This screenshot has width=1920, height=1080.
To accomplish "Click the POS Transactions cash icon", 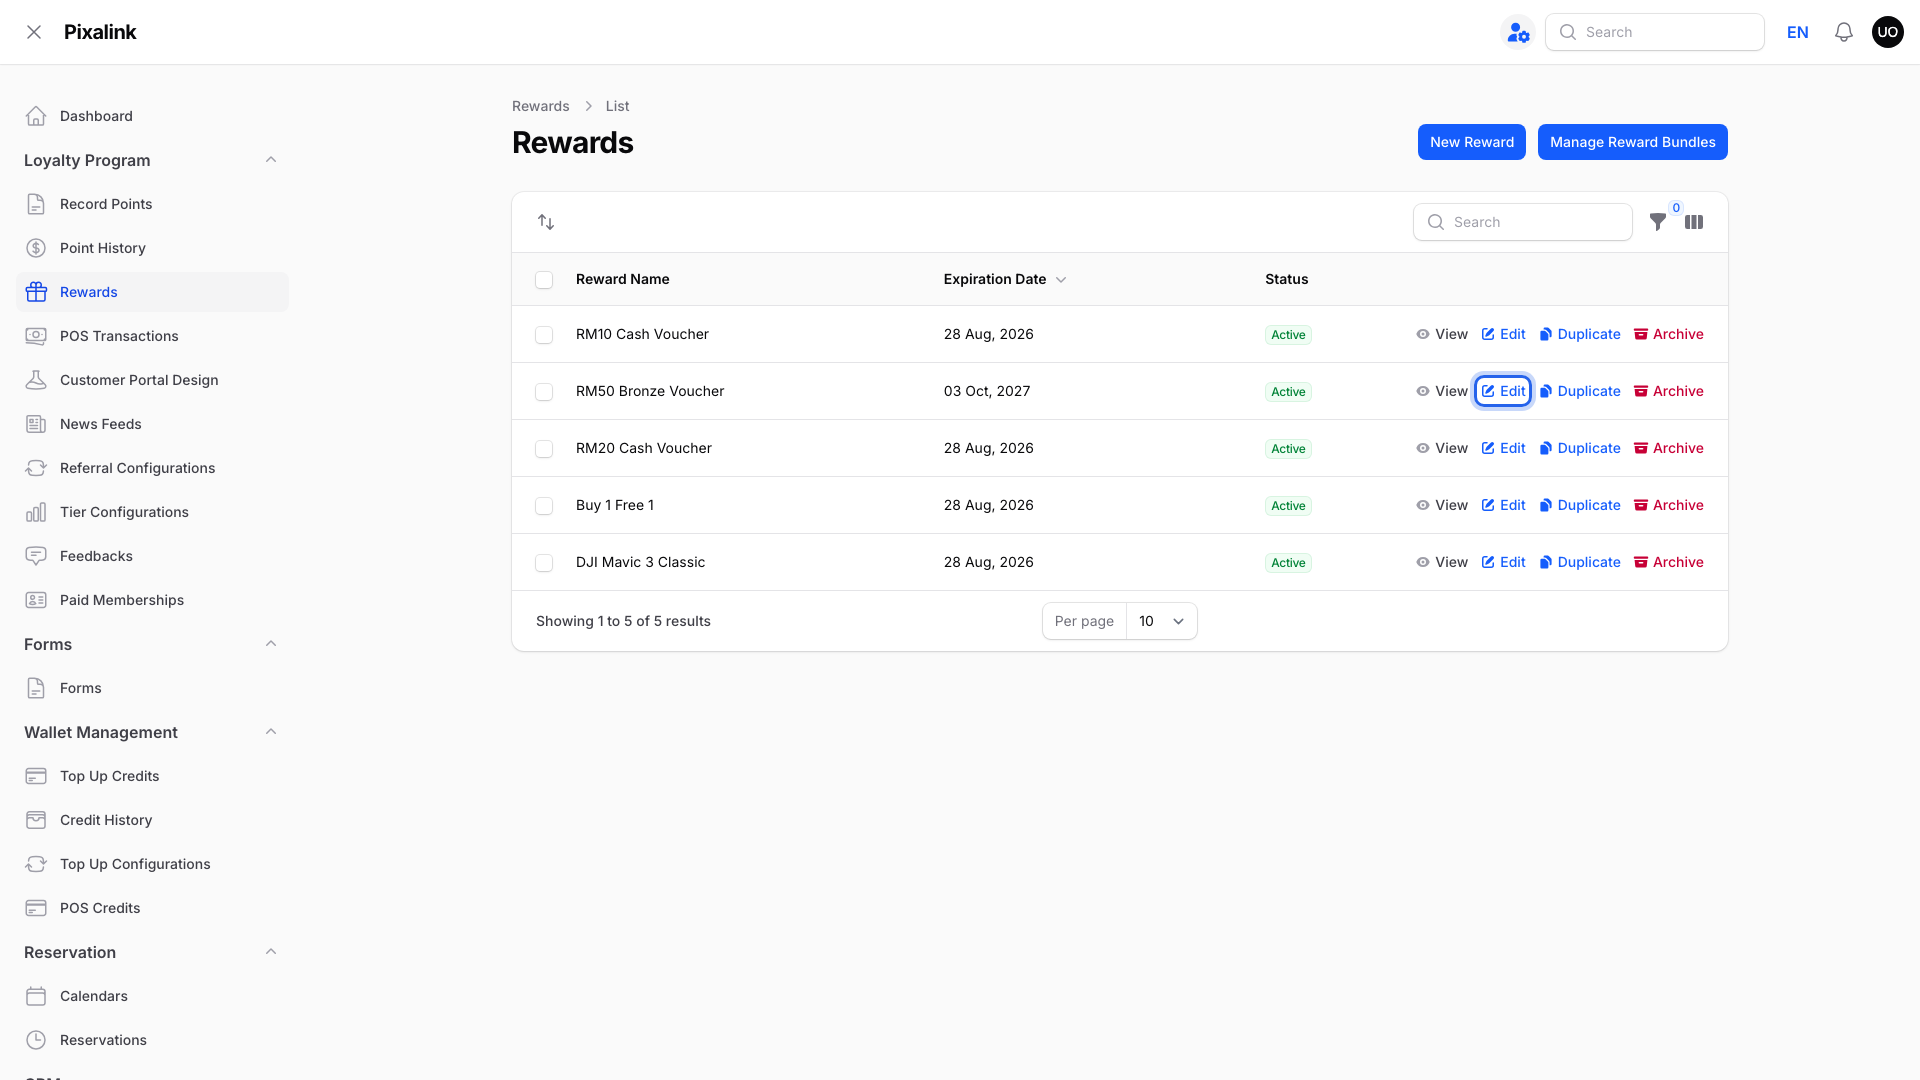I will point(36,336).
